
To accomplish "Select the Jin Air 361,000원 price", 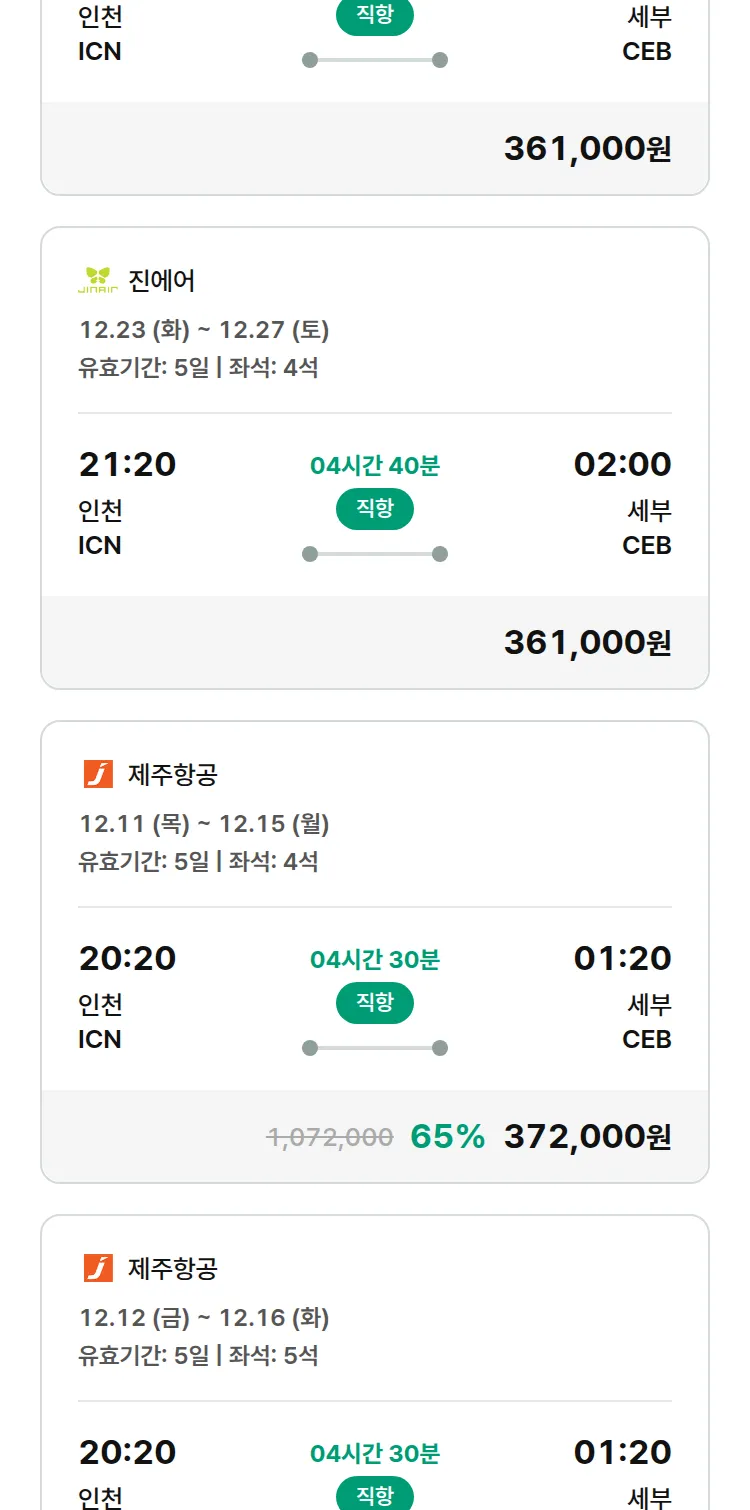I will (587, 642).
